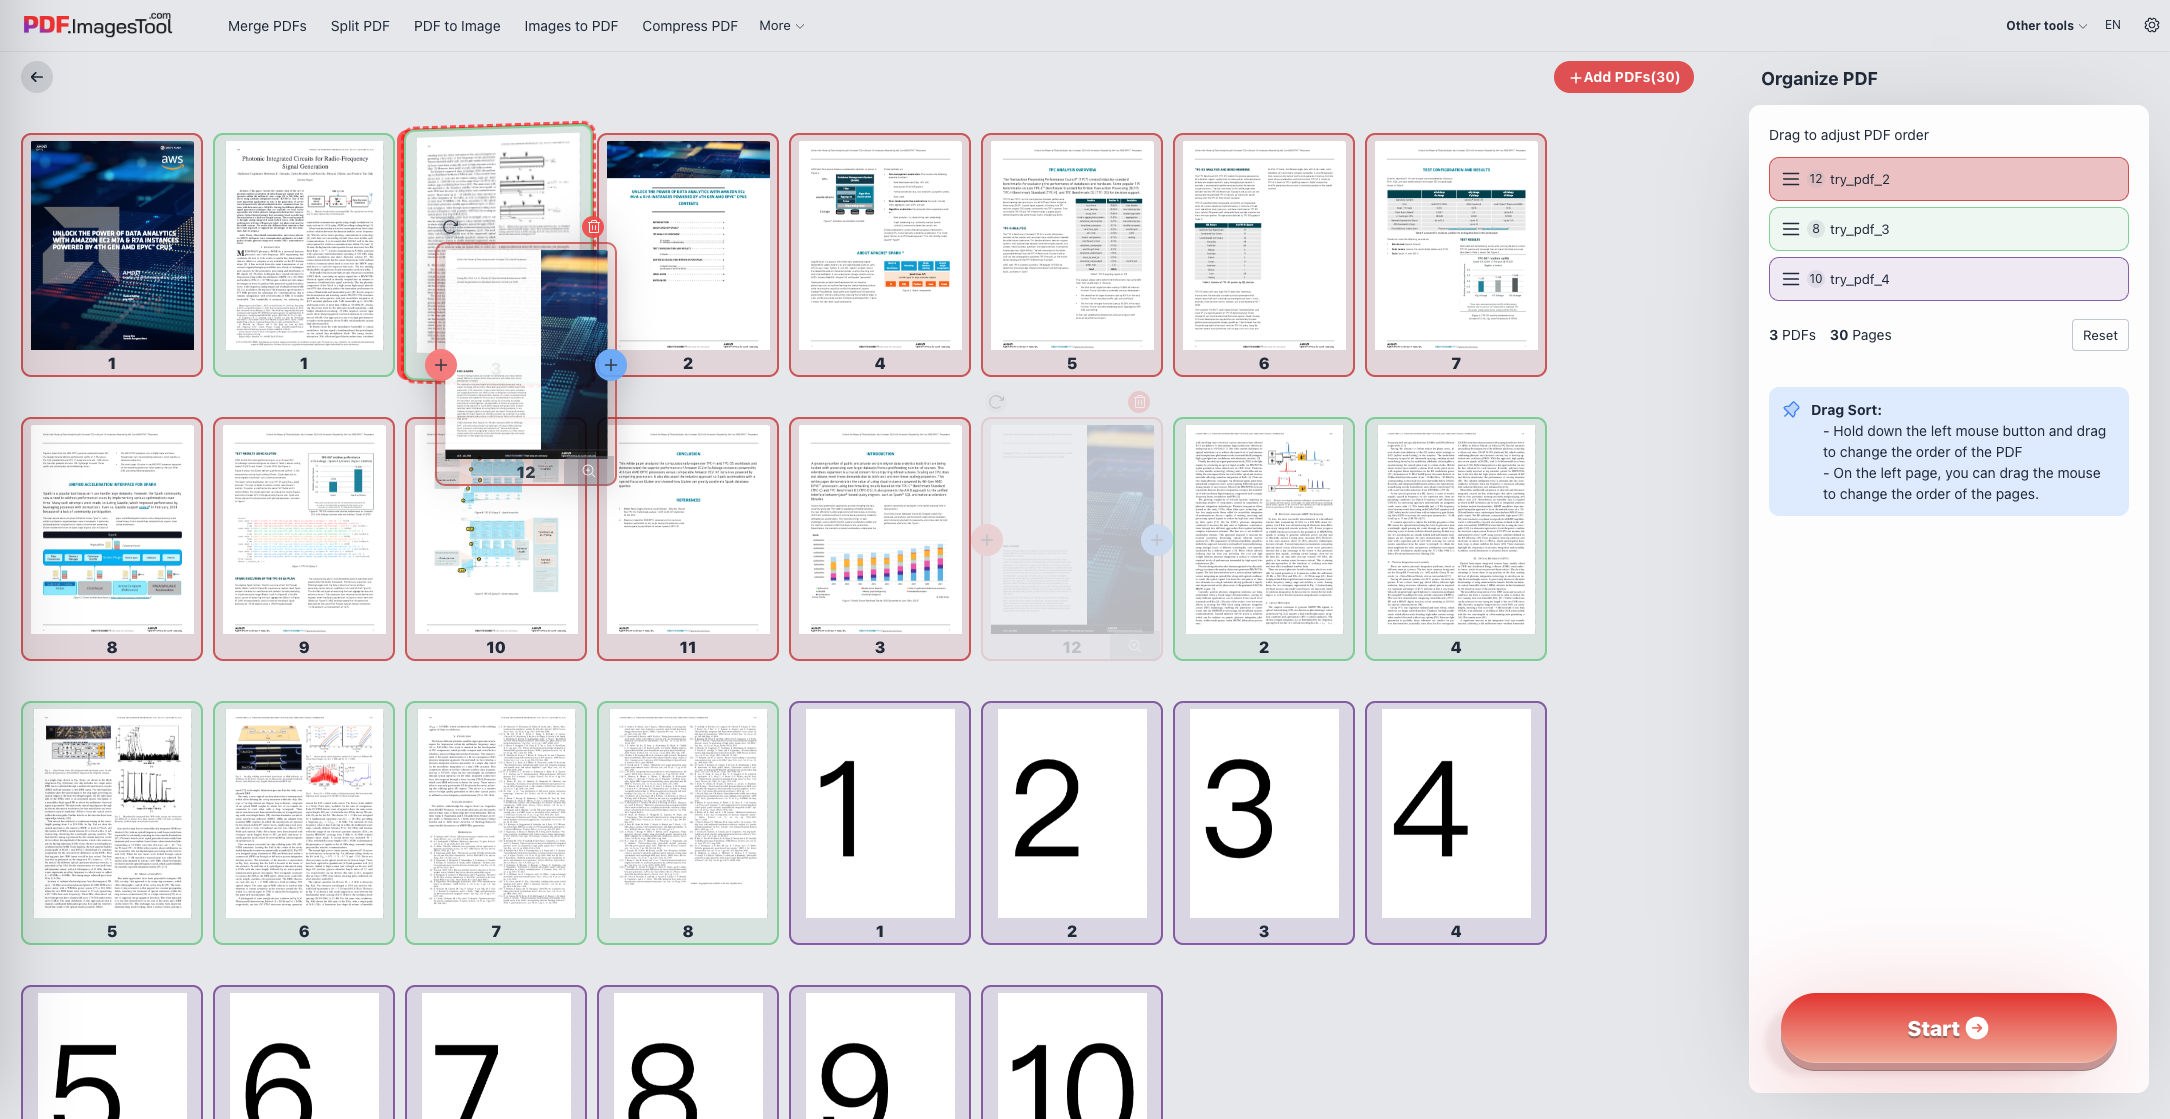Click the Add PDFs(30) button
Image resolution: width=2170 pixels, height=1119 pixels.
point(1624,77)
